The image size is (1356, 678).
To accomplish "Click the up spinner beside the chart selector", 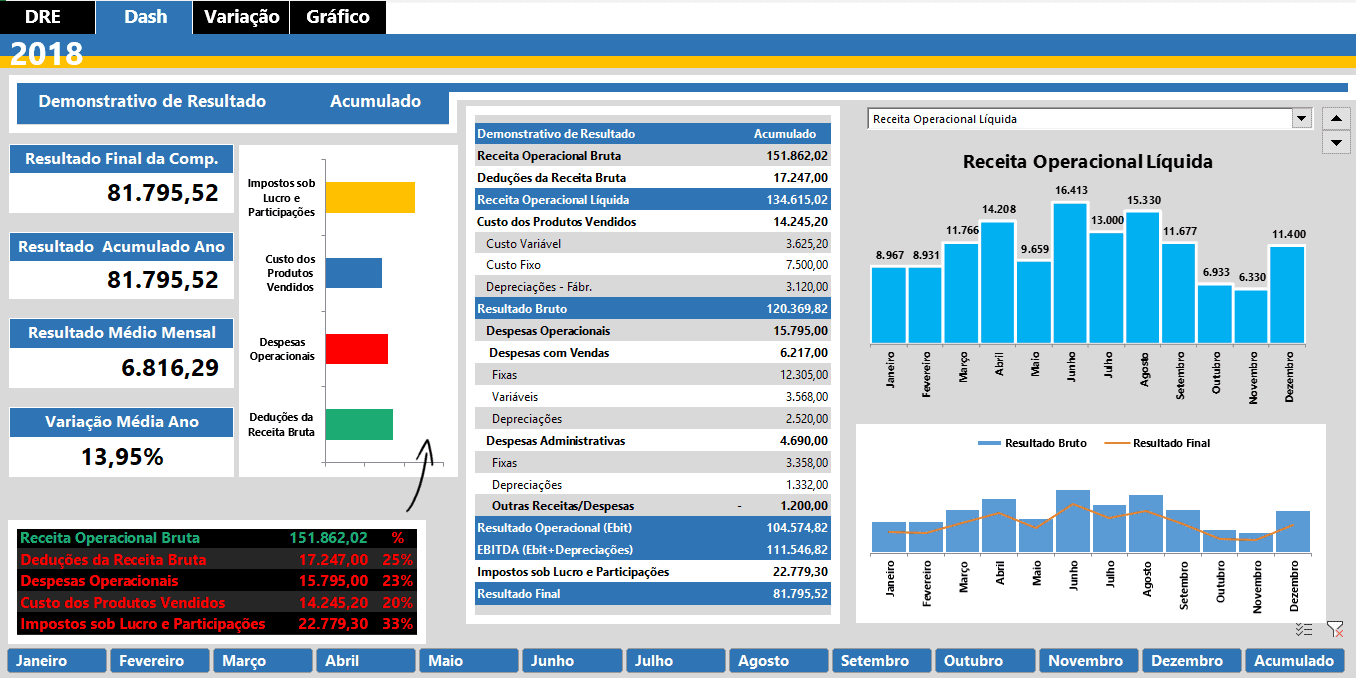I will click(x=1337, y=117).
